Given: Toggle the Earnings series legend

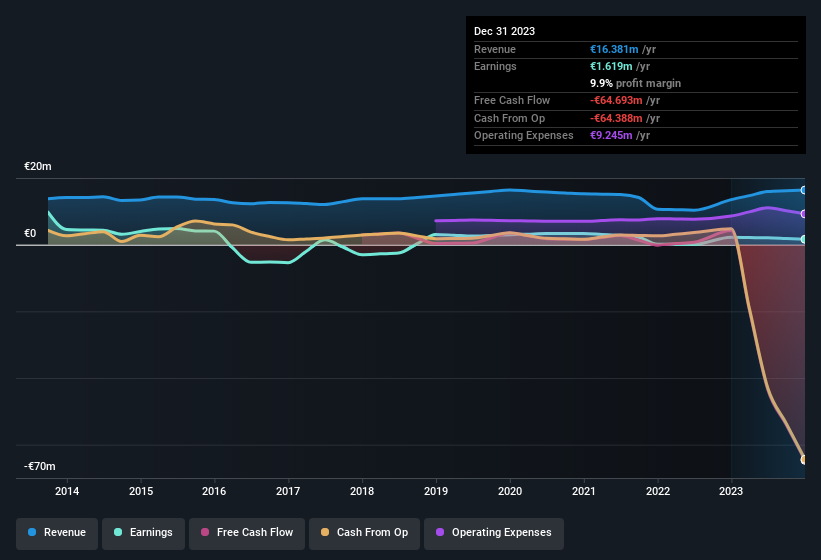Looking at the screenshot, I should point(143,533).
